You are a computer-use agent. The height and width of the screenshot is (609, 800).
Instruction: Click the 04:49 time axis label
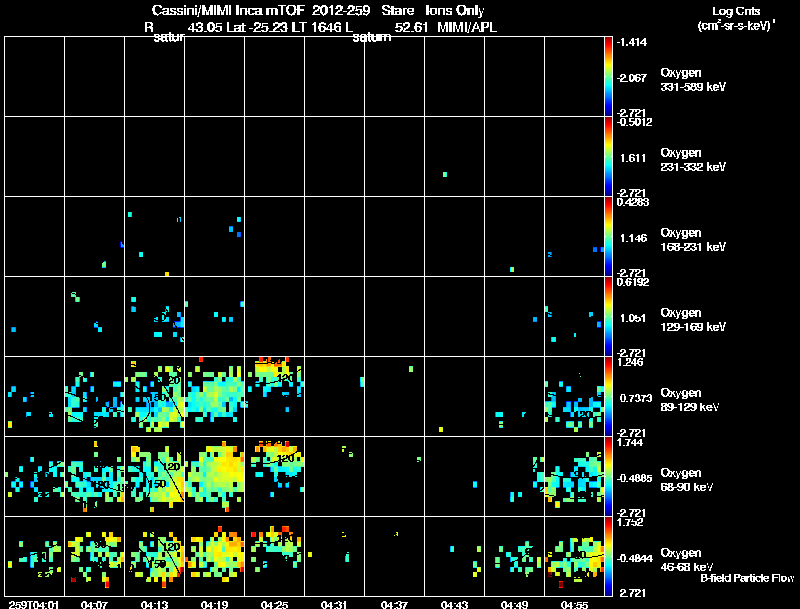(x=514, y=604)
